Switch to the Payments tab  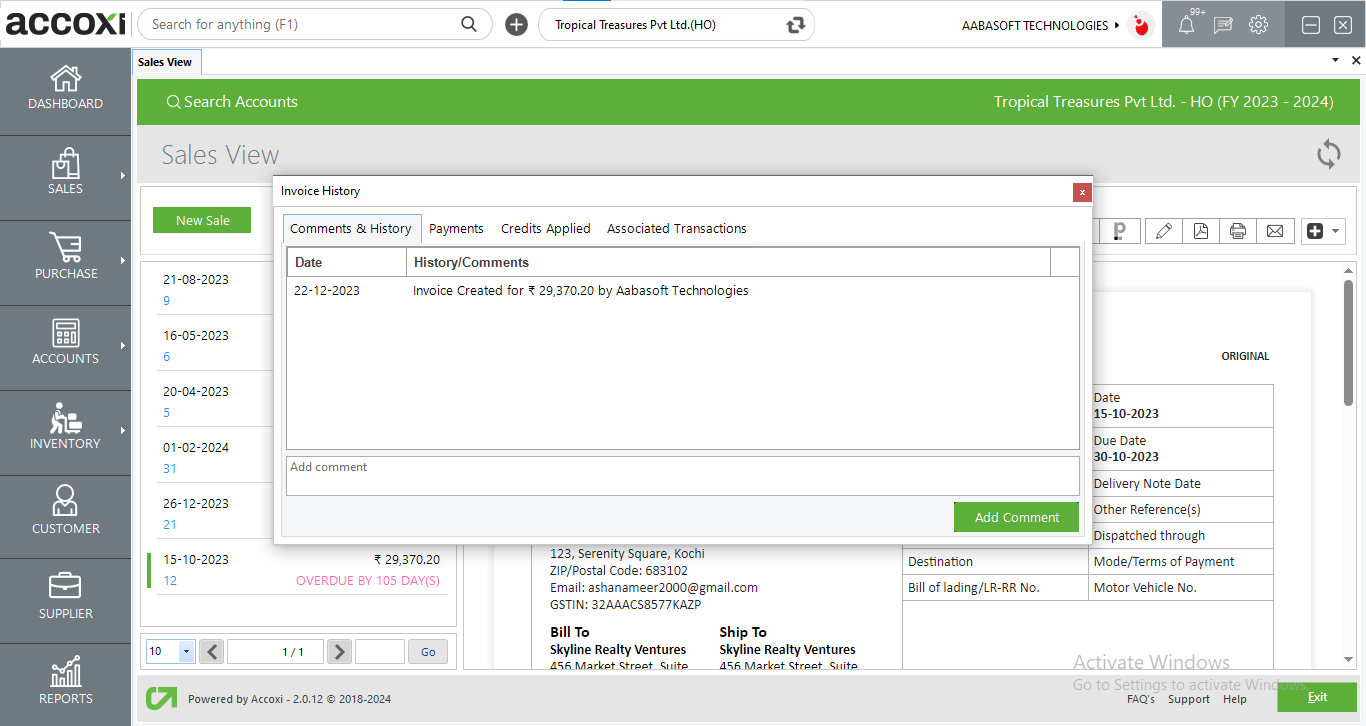[x=456, y=229]
